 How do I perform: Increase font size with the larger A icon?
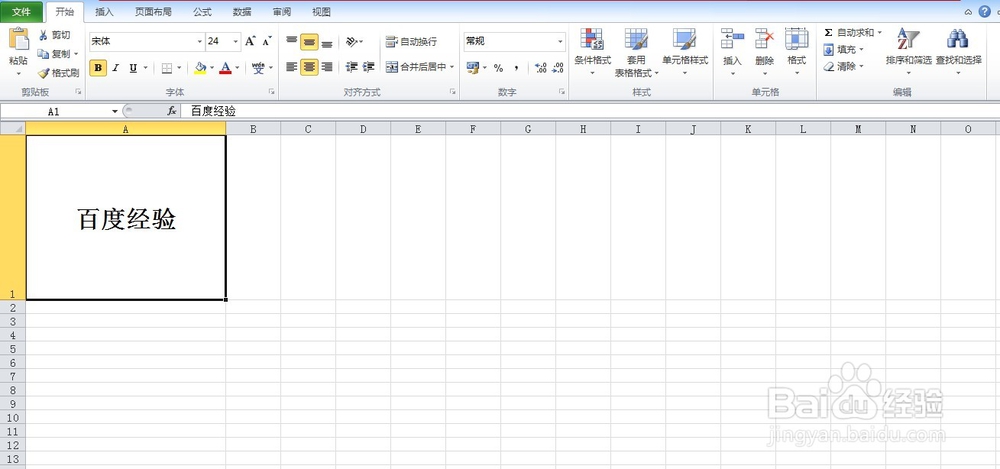pos(250,41)
